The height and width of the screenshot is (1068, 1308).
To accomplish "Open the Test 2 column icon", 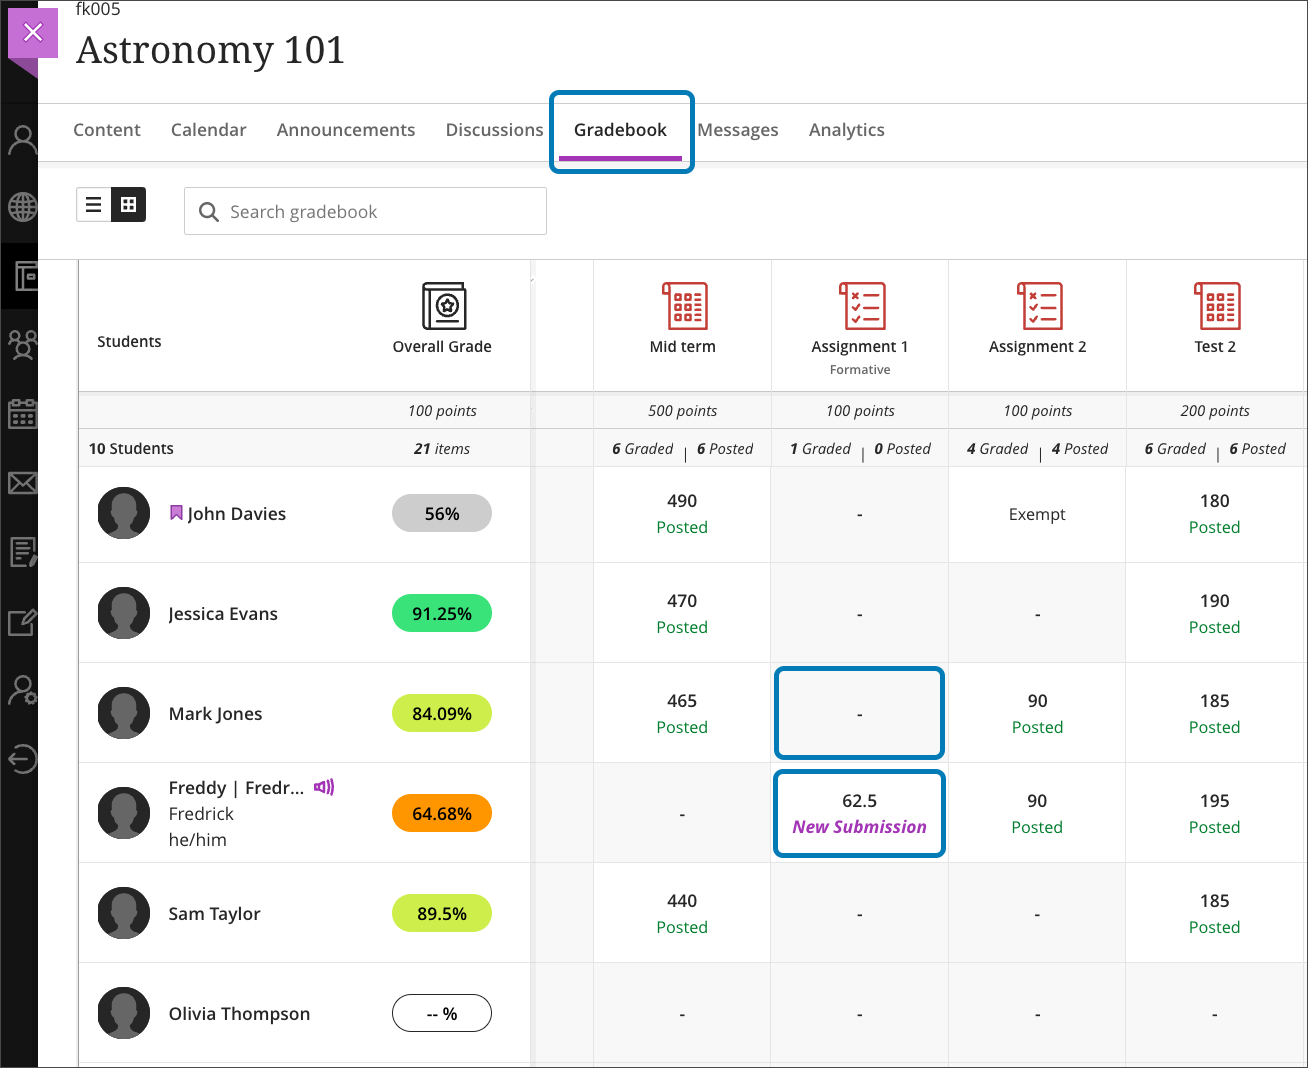I will coord(1215,306).
